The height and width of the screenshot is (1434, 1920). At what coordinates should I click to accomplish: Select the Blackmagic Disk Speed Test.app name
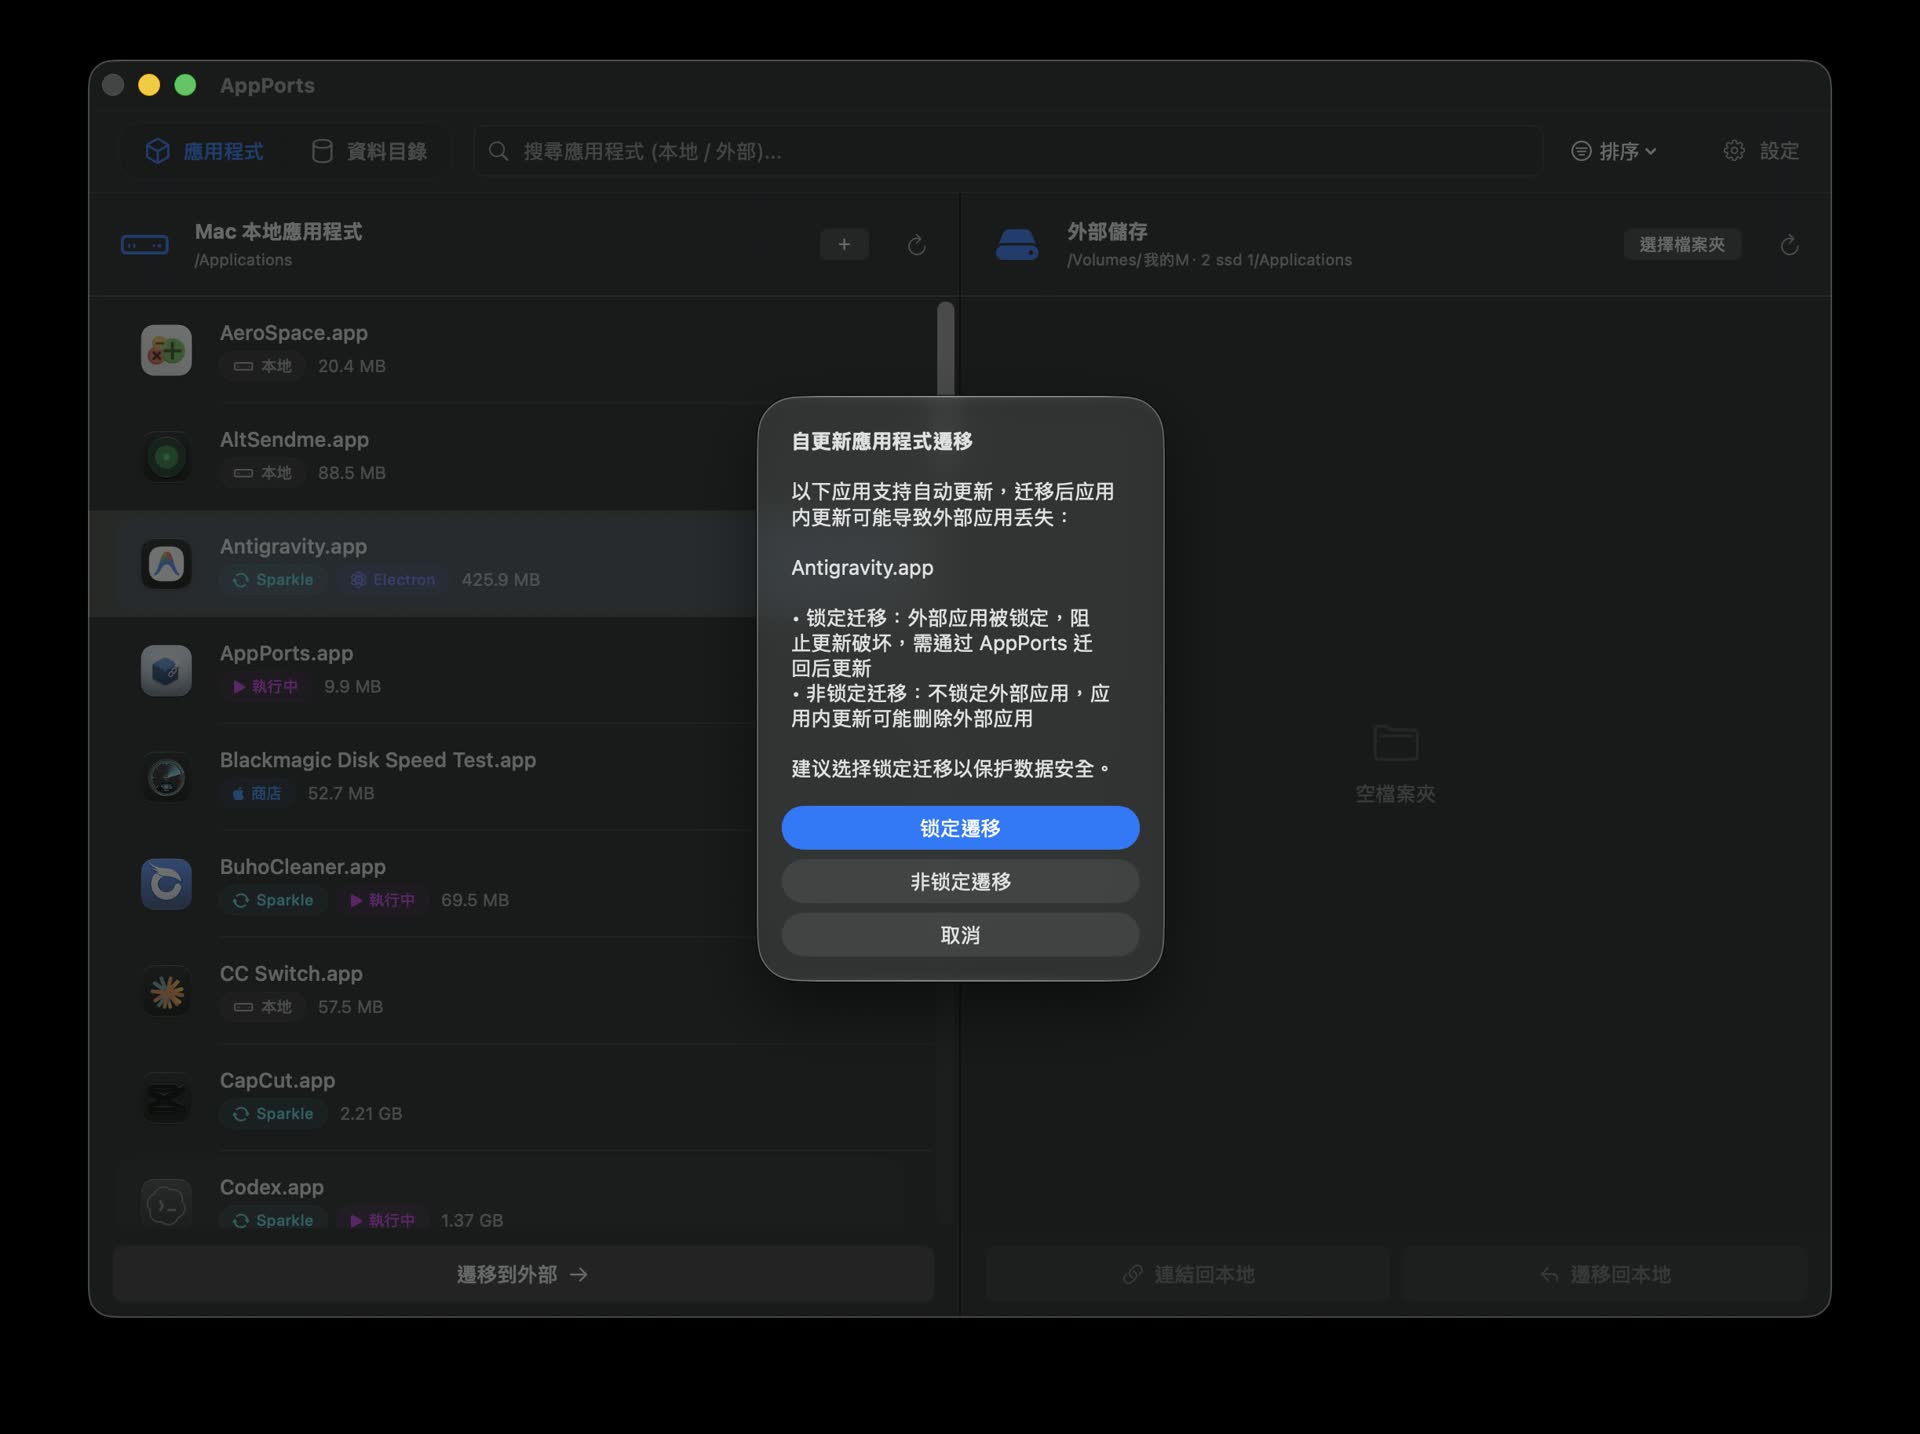click(378, 760)
